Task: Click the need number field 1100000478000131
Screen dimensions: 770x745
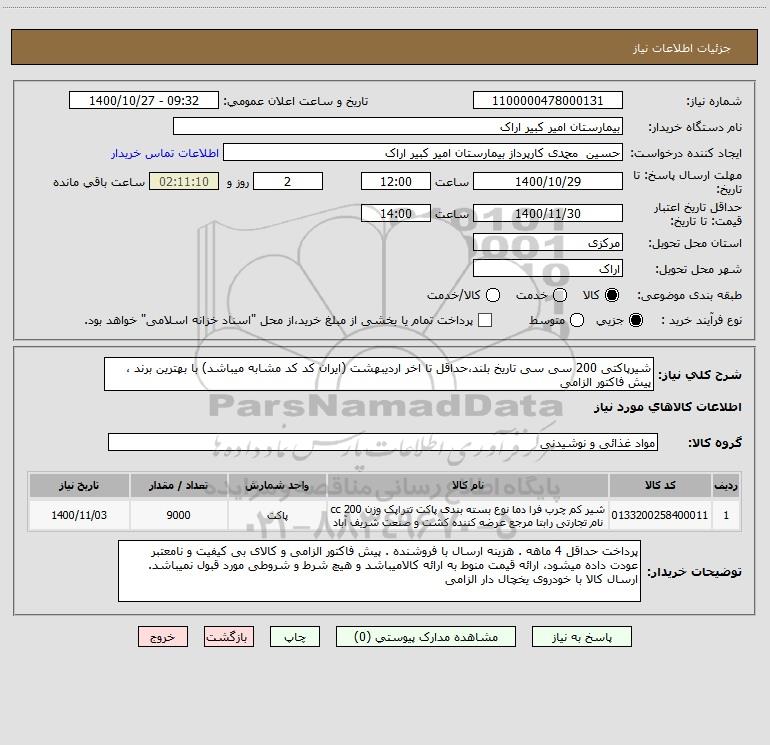Action: pyautogui.click(x=548, y=101)
